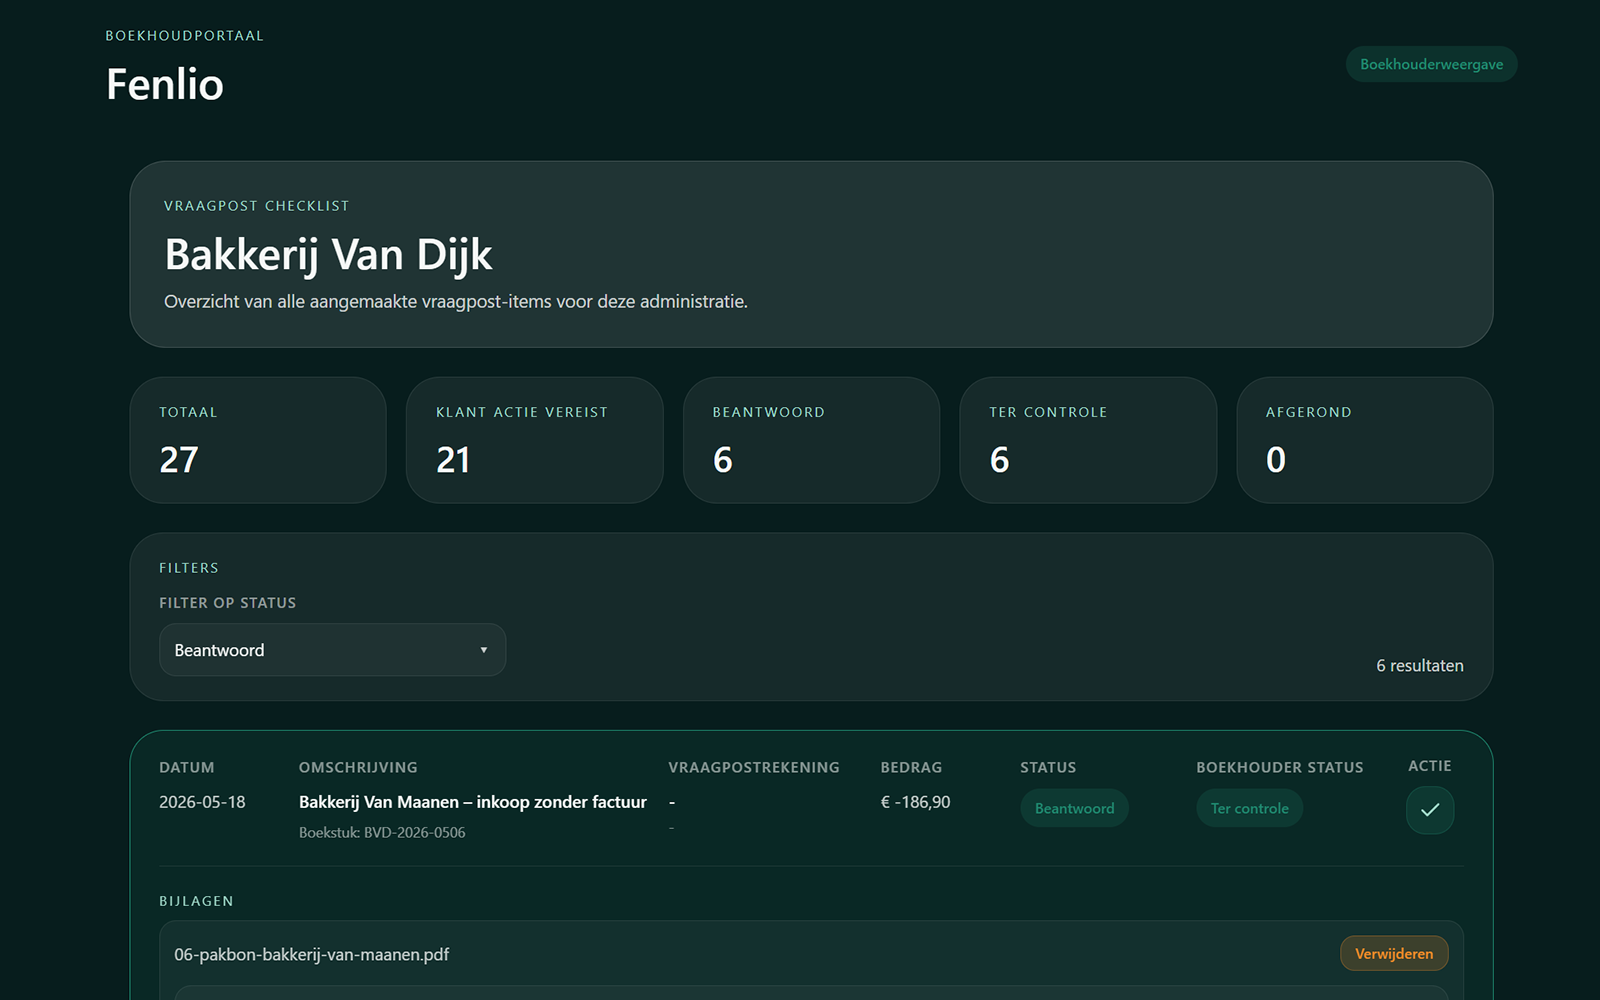Click the Vraagpostrekening column header
The height and width of the screenshot is (1000, 1600).
coord(754,767)
